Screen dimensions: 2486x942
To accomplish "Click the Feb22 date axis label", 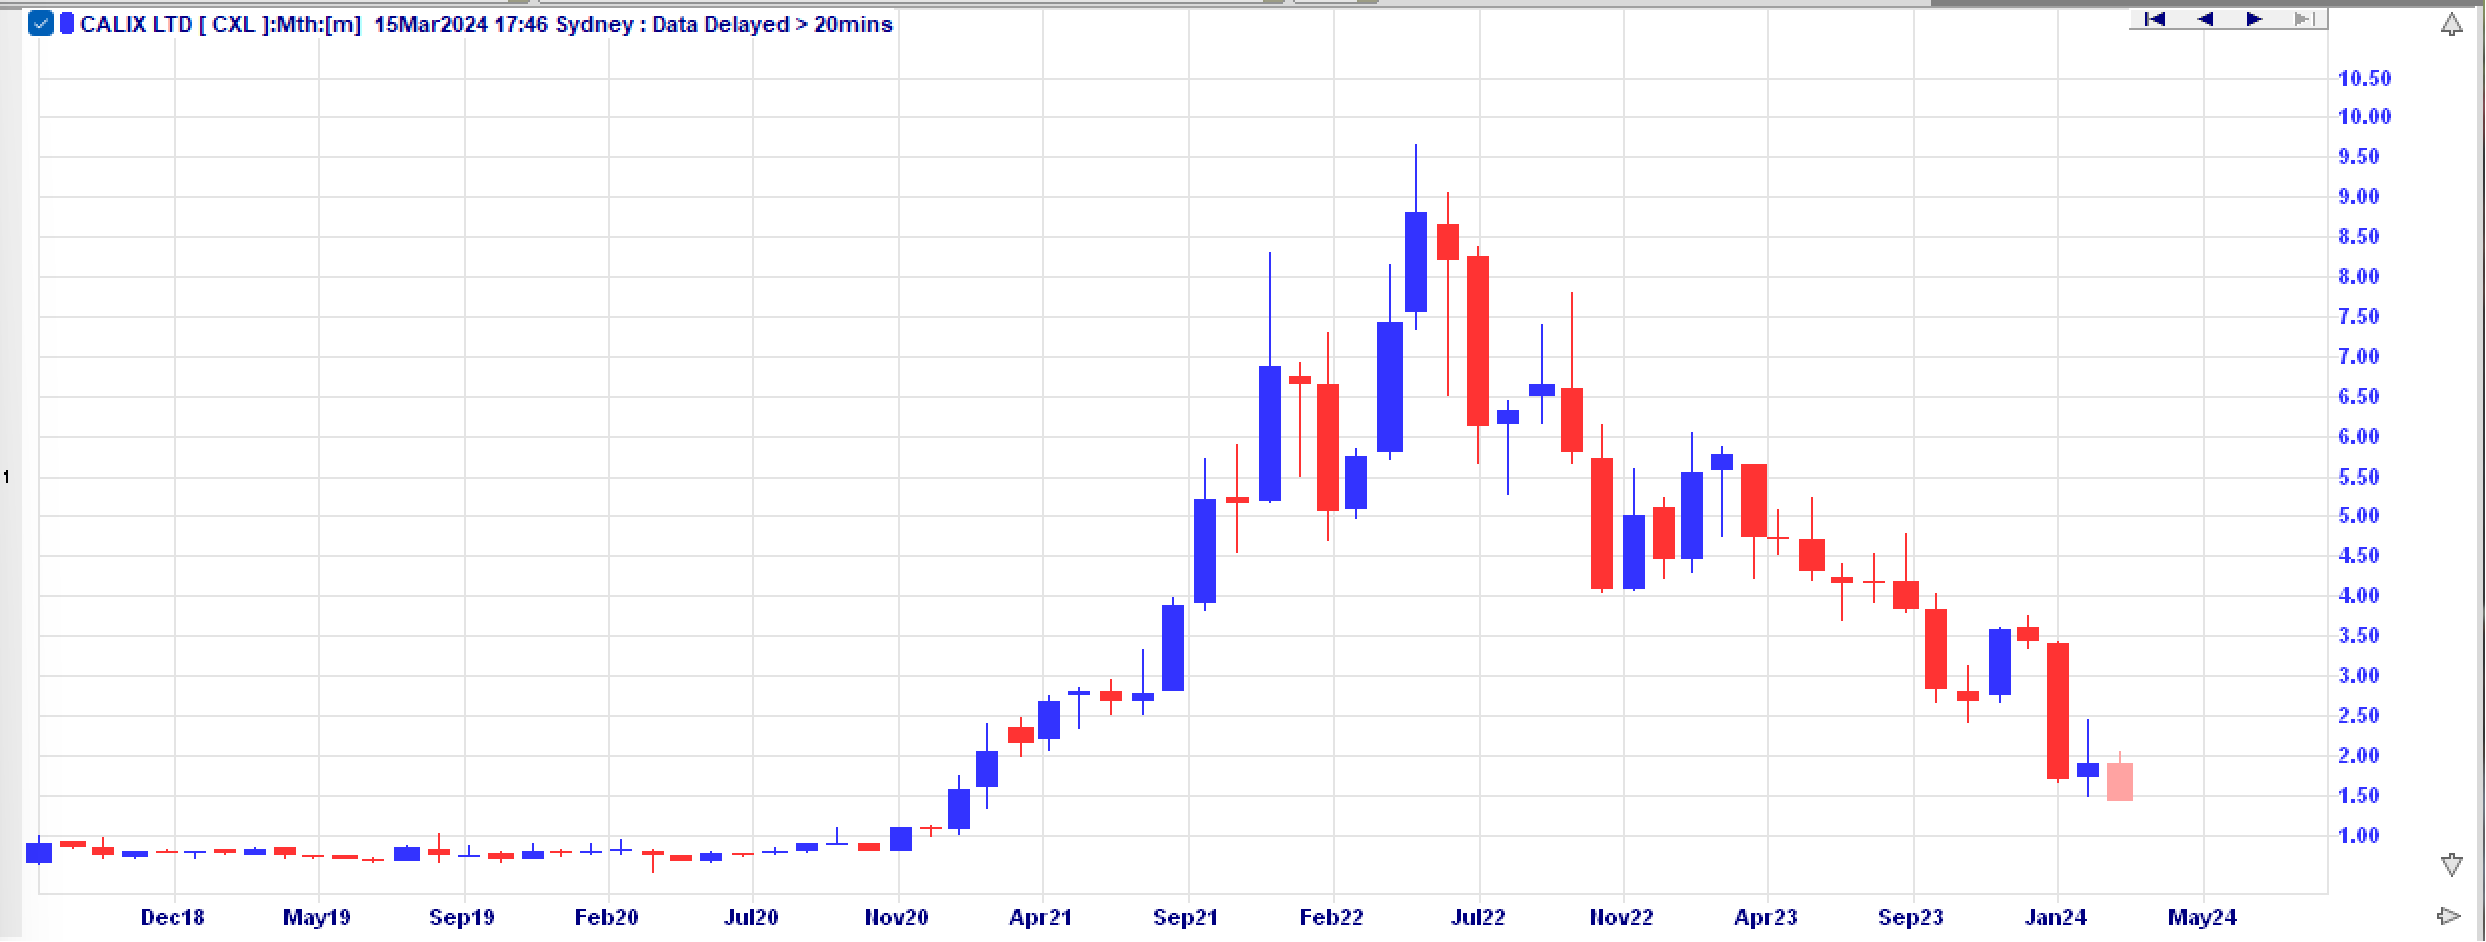I will (1331, 917).
